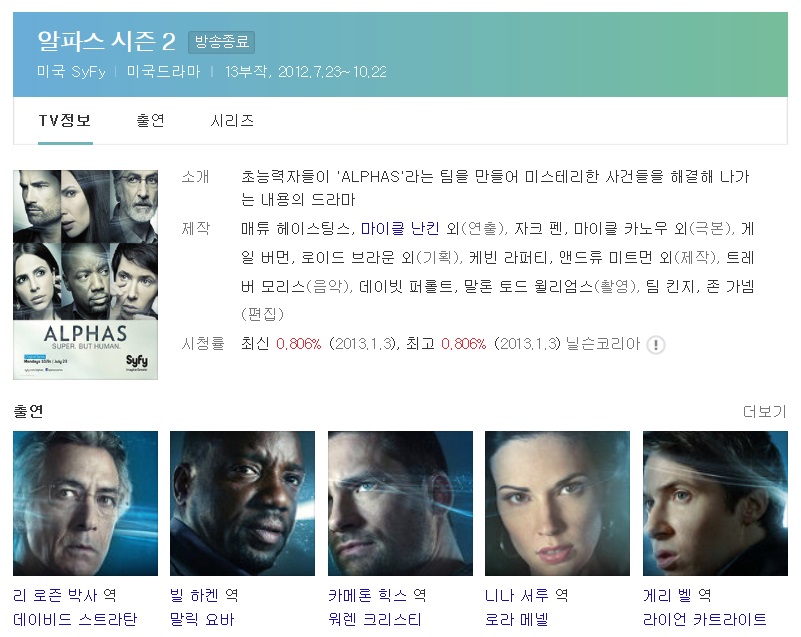801x637 pixels.
Task: Select the 리 로즌 박사 cast photo
Action: 85,503
